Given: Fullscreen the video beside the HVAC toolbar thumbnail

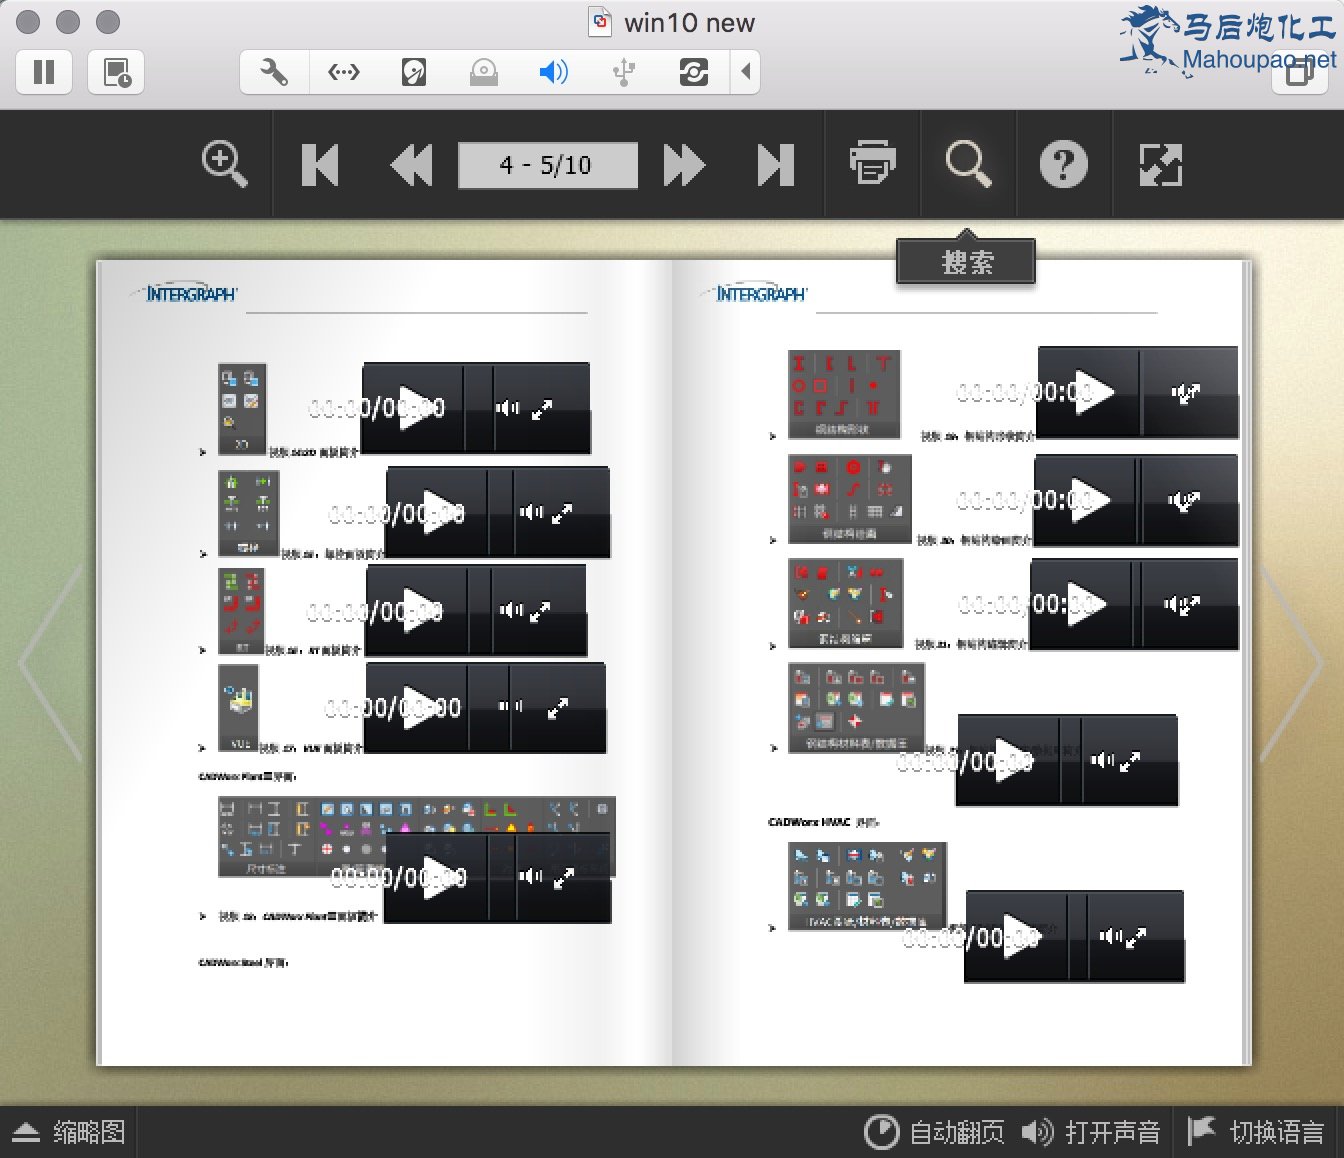Looking at the screenshot, I should pyautogui.click(x=1135, y=938).
